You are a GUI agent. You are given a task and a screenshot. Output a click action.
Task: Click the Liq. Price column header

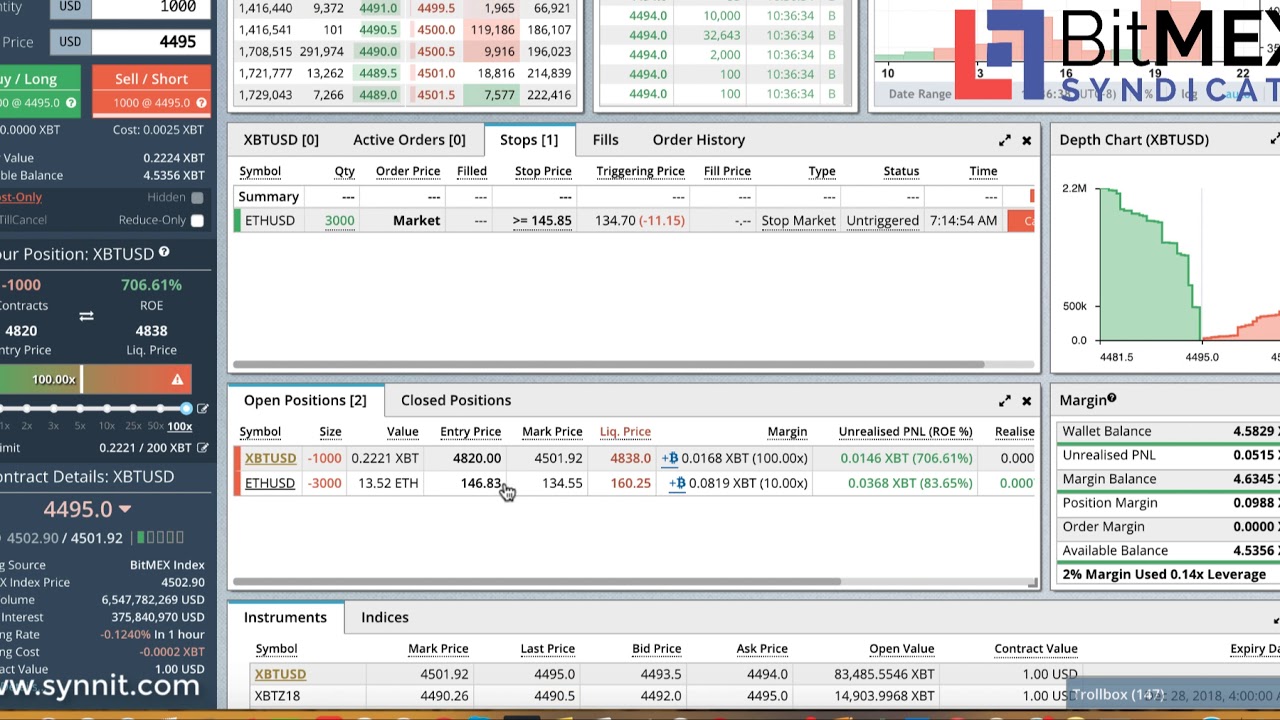[625, 431]
